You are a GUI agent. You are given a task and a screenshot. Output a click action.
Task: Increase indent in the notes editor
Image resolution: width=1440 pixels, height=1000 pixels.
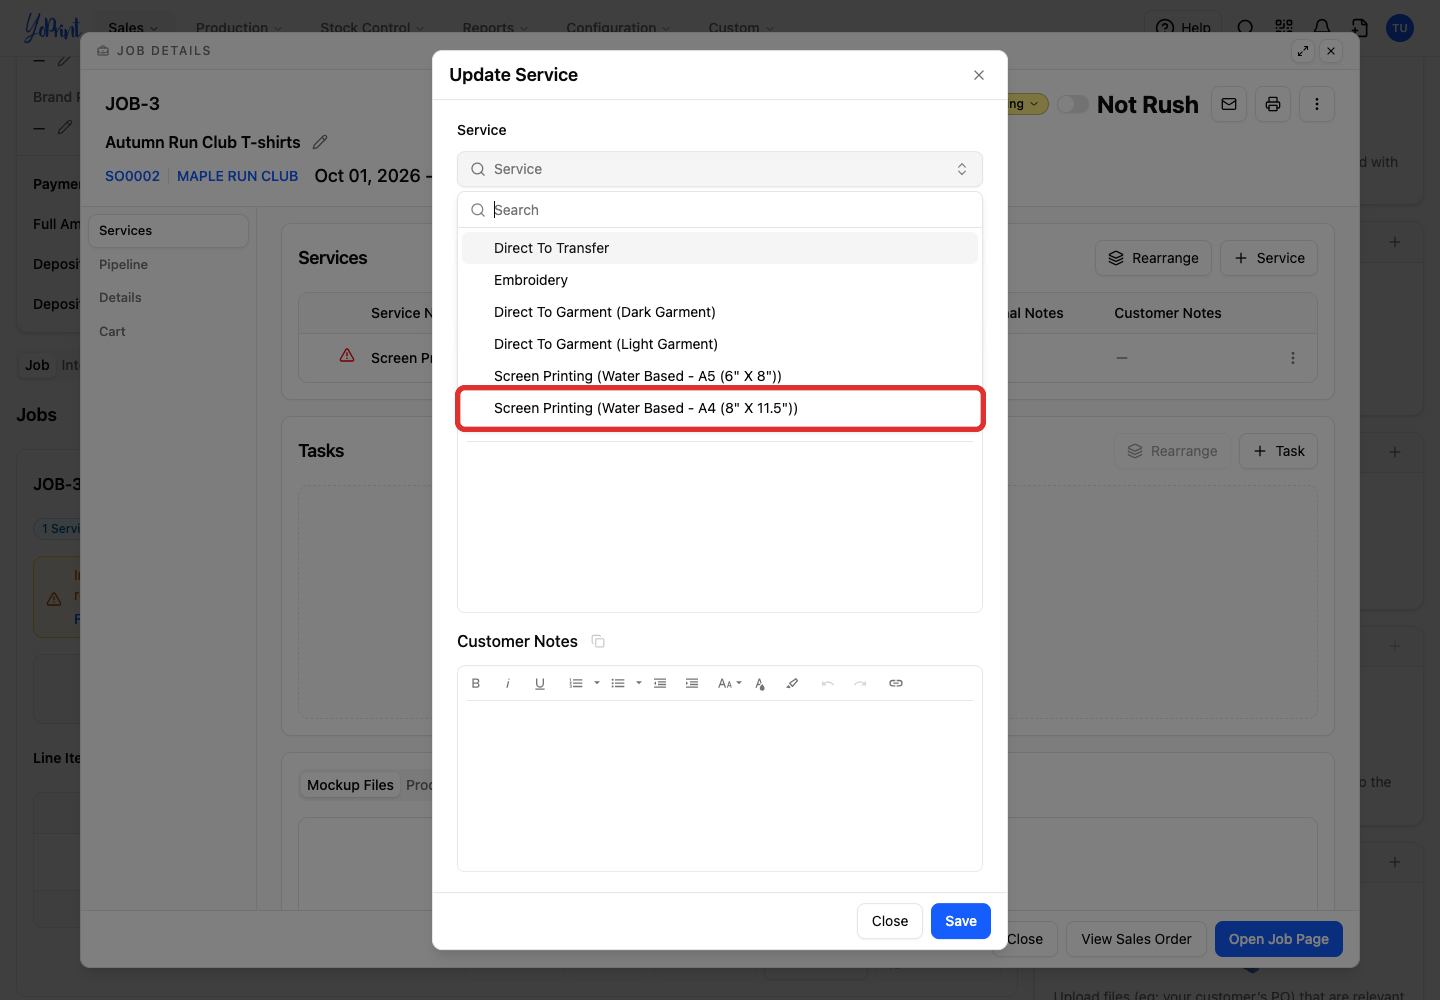(692, 684)
